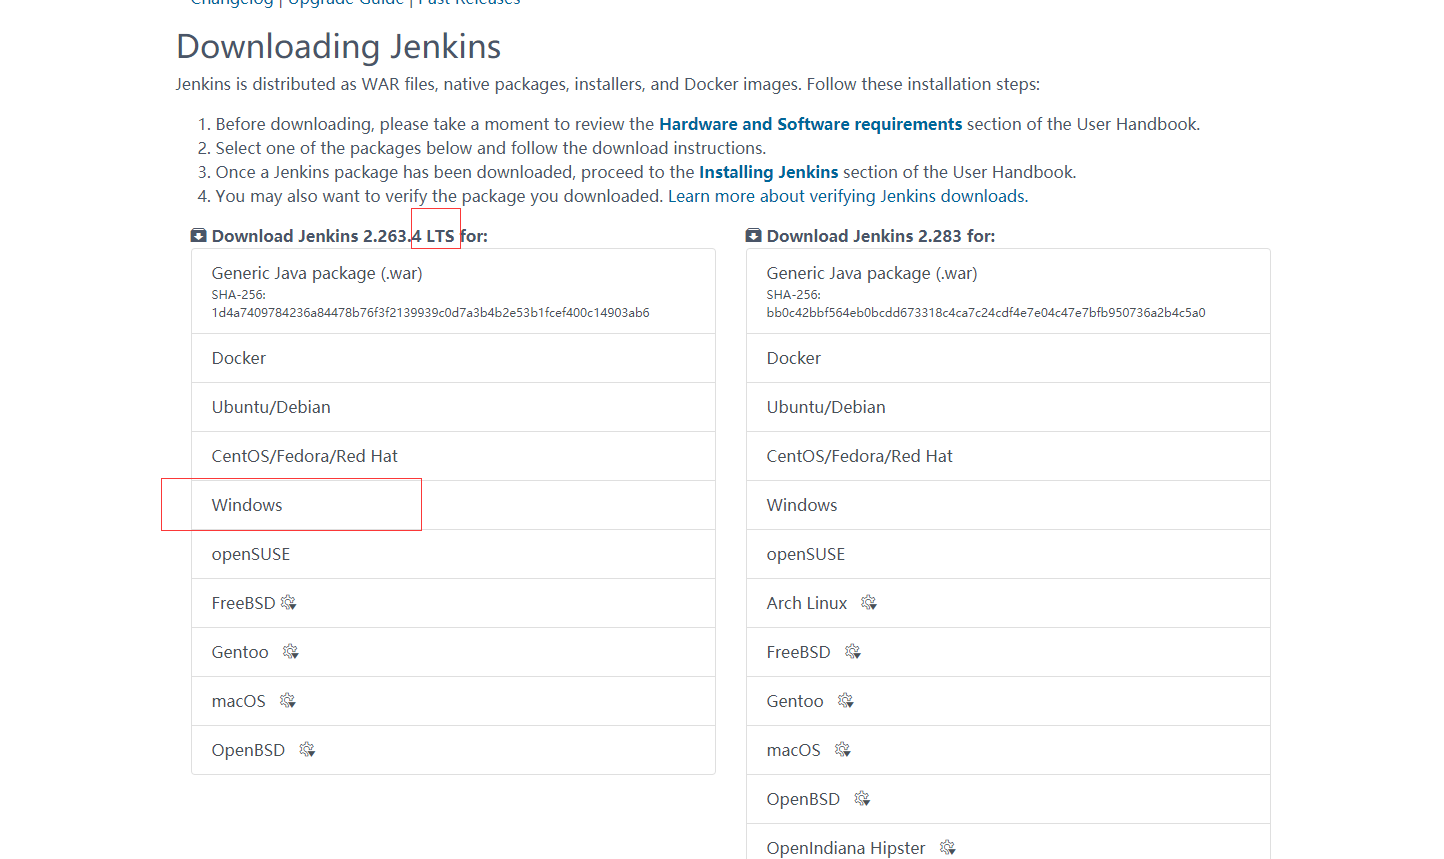The height and width of the screenshot is (859, 1444).
Task: Follow the link about verifying Jenkins downloads
Action: click(848, 196)
